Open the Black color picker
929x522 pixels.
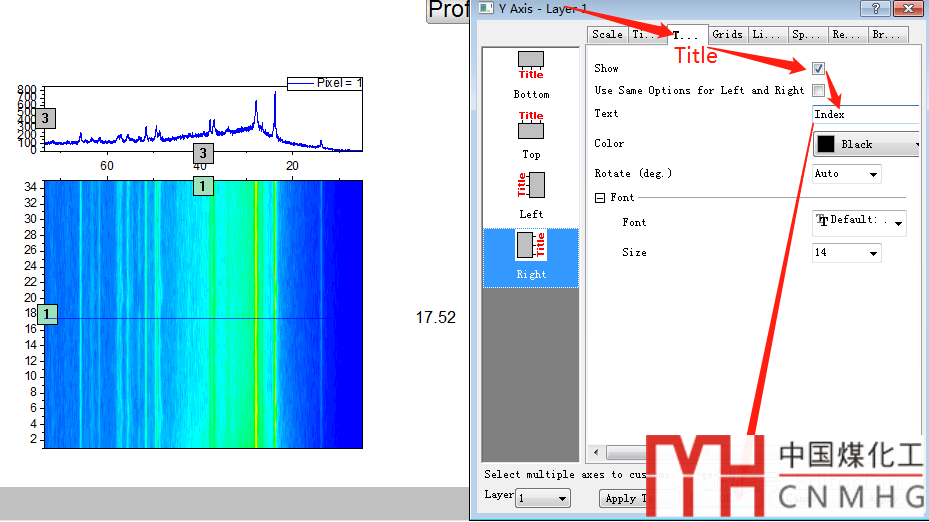tap(866, 144)
